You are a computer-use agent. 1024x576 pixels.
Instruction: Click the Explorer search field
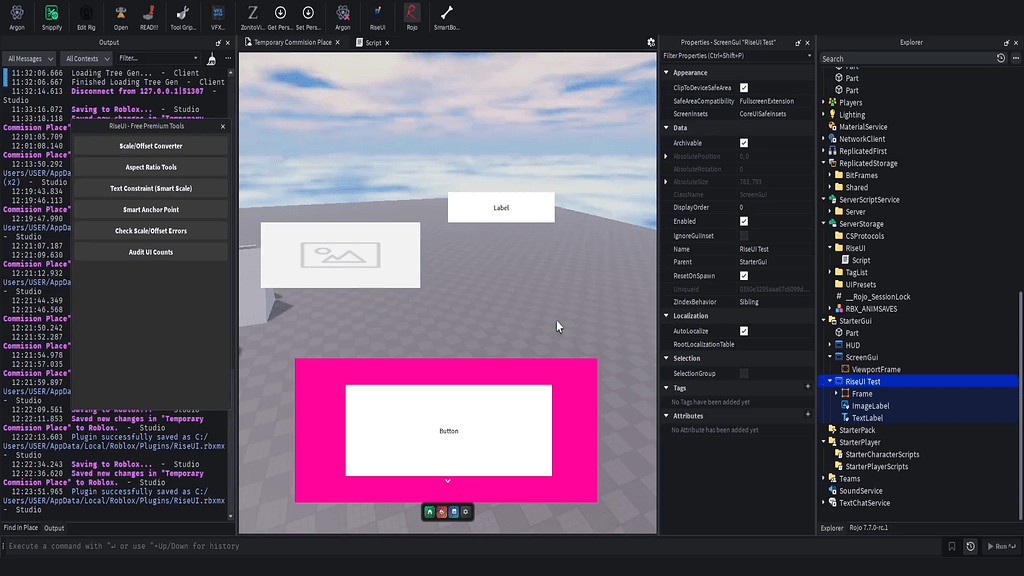pos(906,59)
